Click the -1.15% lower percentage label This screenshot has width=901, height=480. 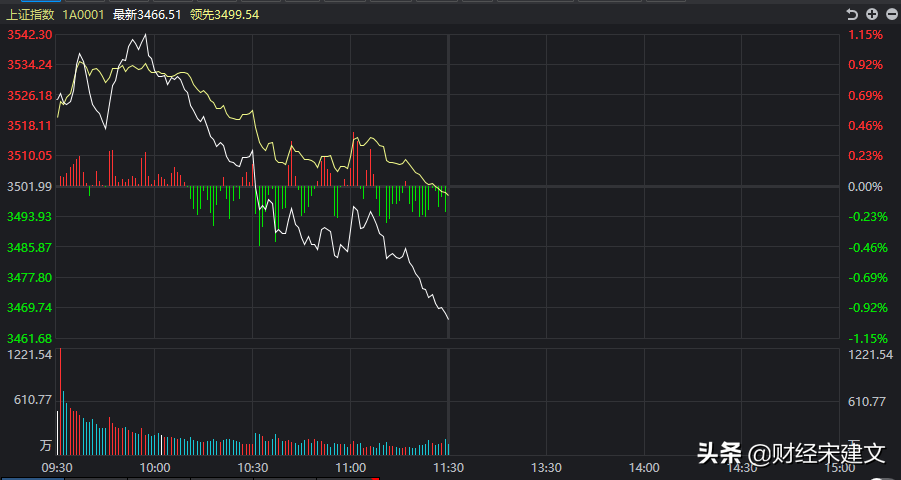pyautogui.click(x=865, y=339)
